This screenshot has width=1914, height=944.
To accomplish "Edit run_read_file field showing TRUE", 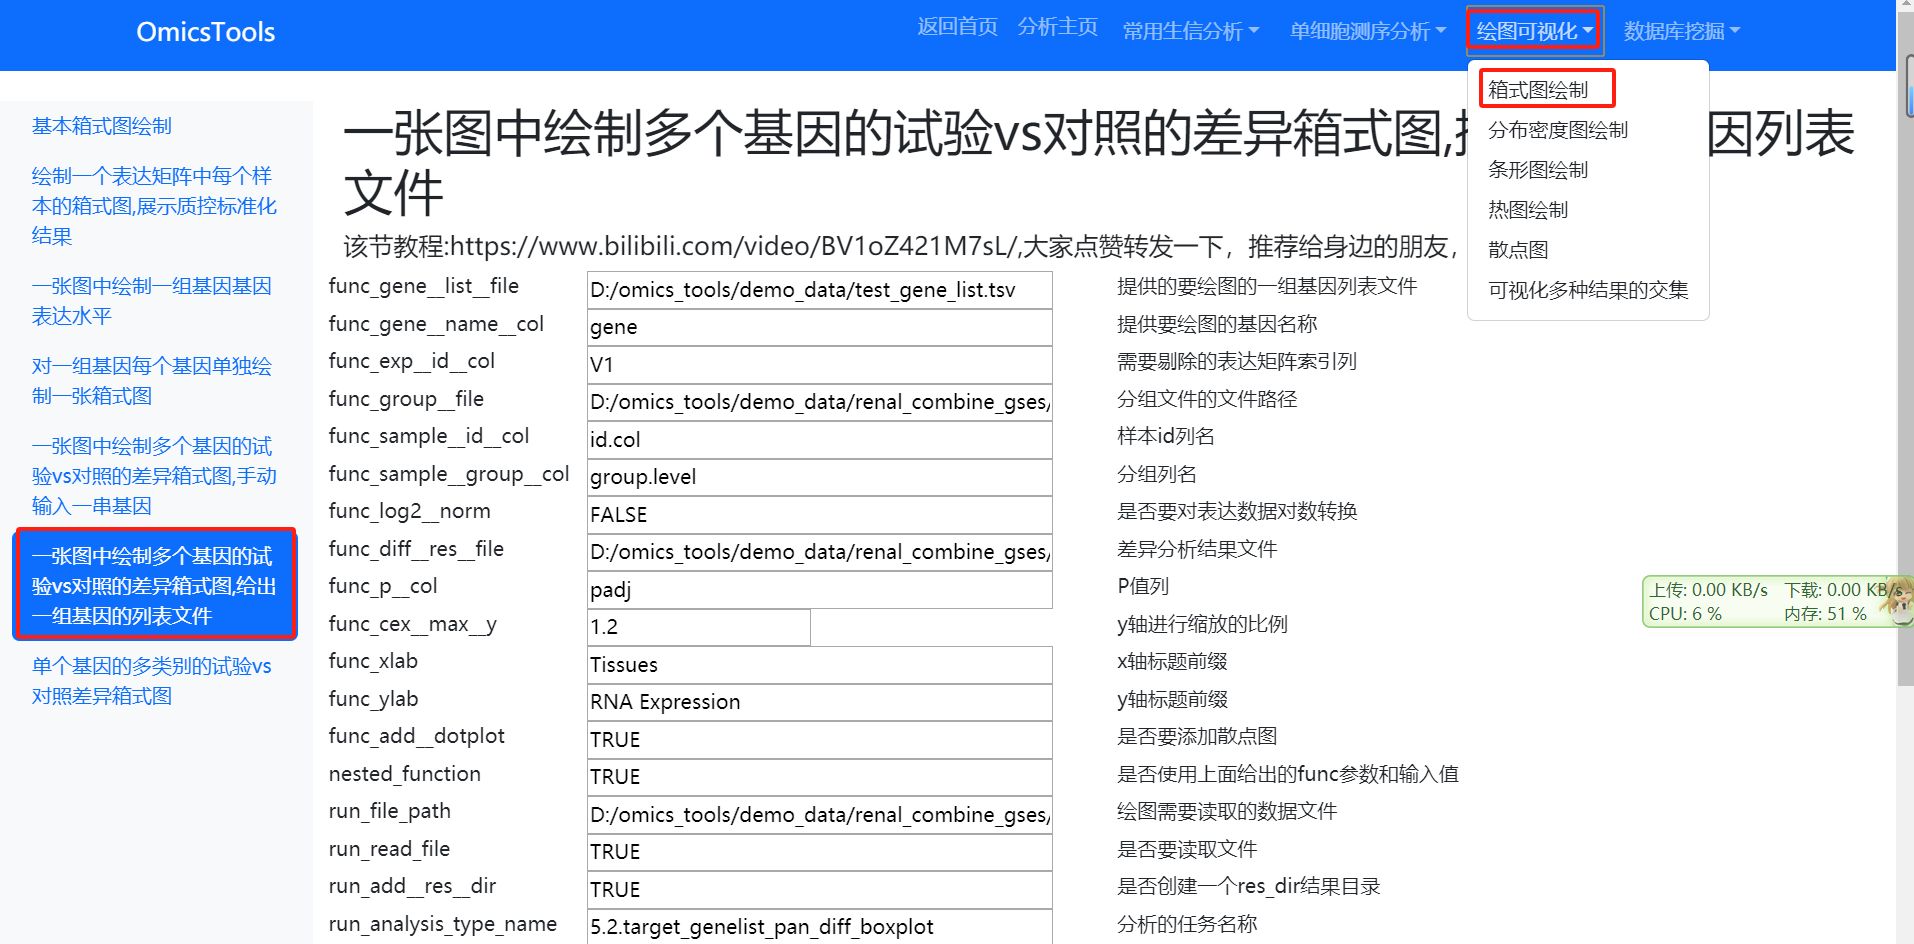I will click(819, 852).
